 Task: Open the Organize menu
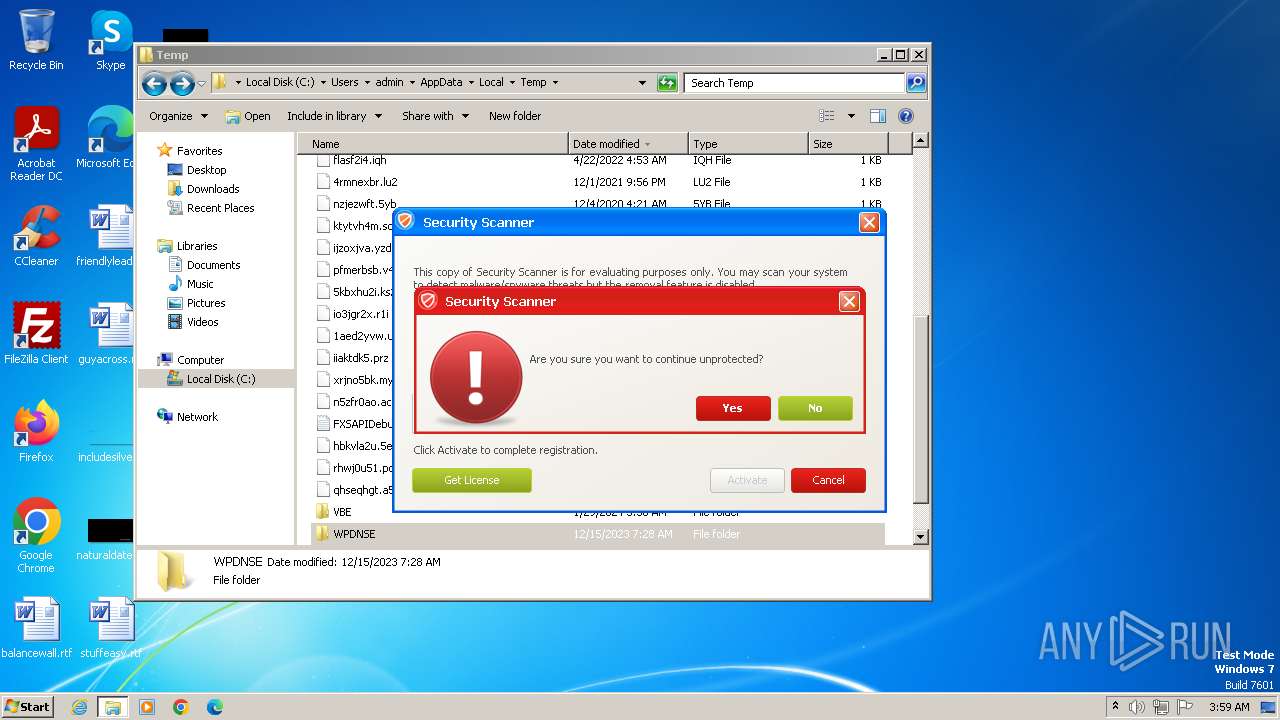[179, 116]
